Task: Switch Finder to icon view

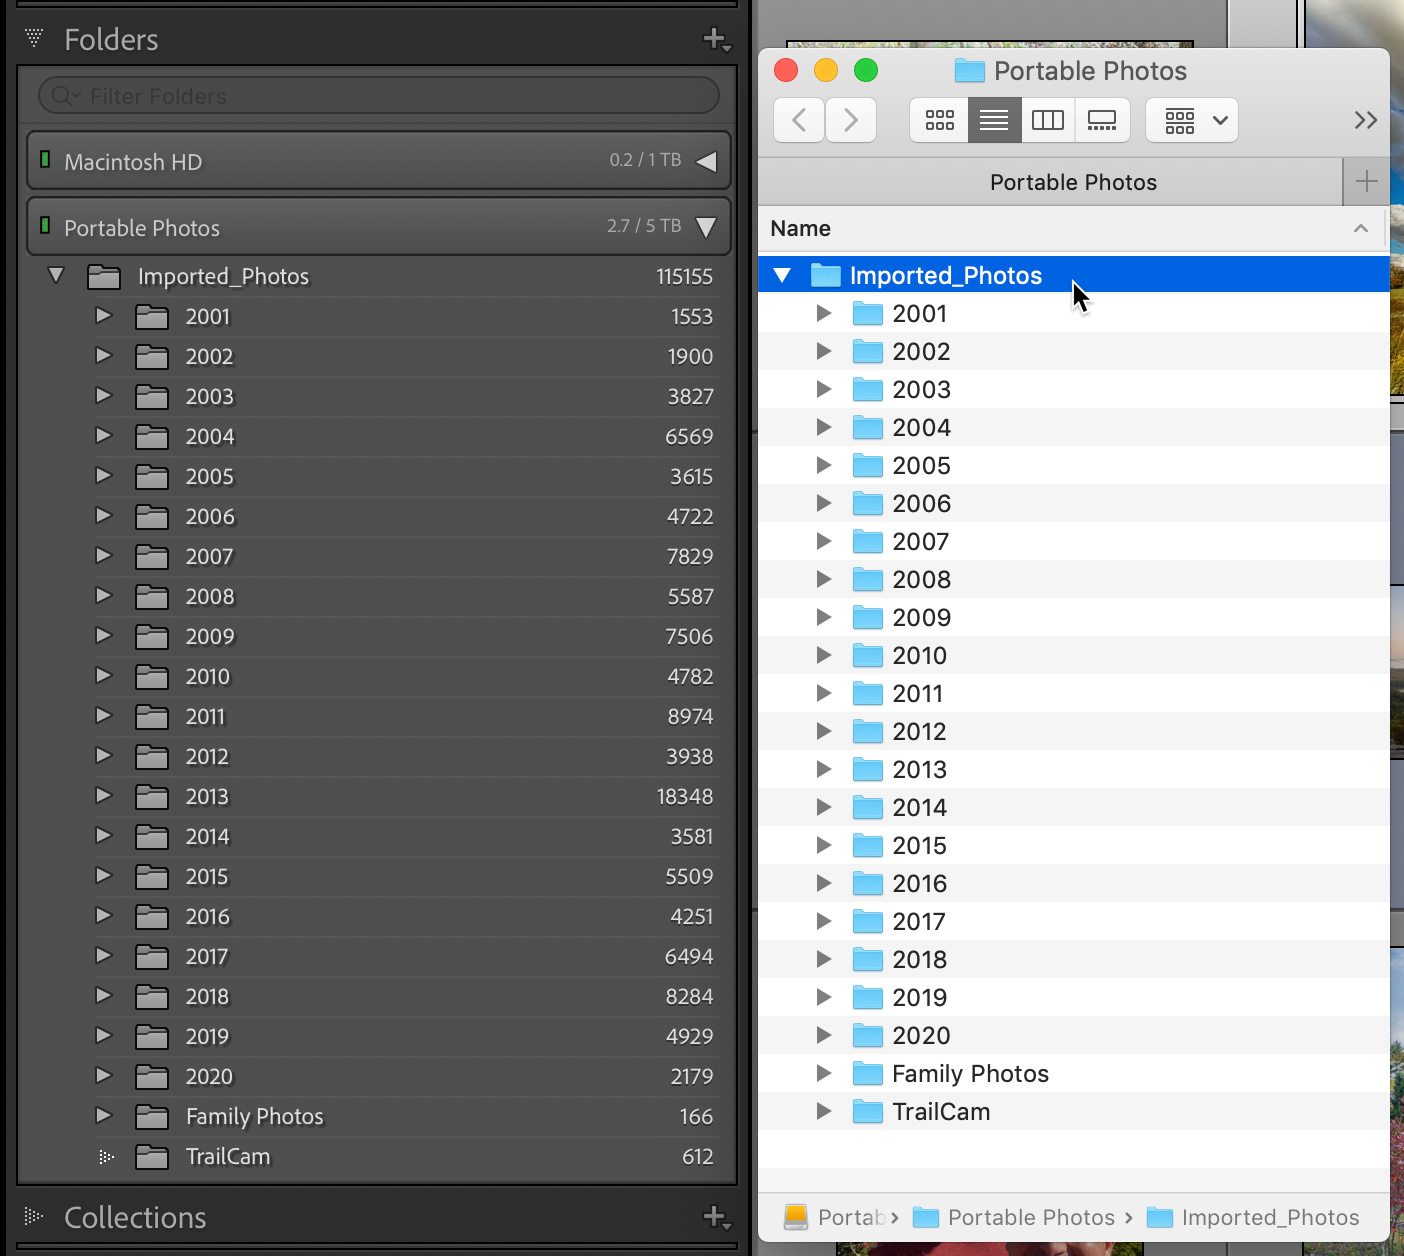Action: point(939,121)
